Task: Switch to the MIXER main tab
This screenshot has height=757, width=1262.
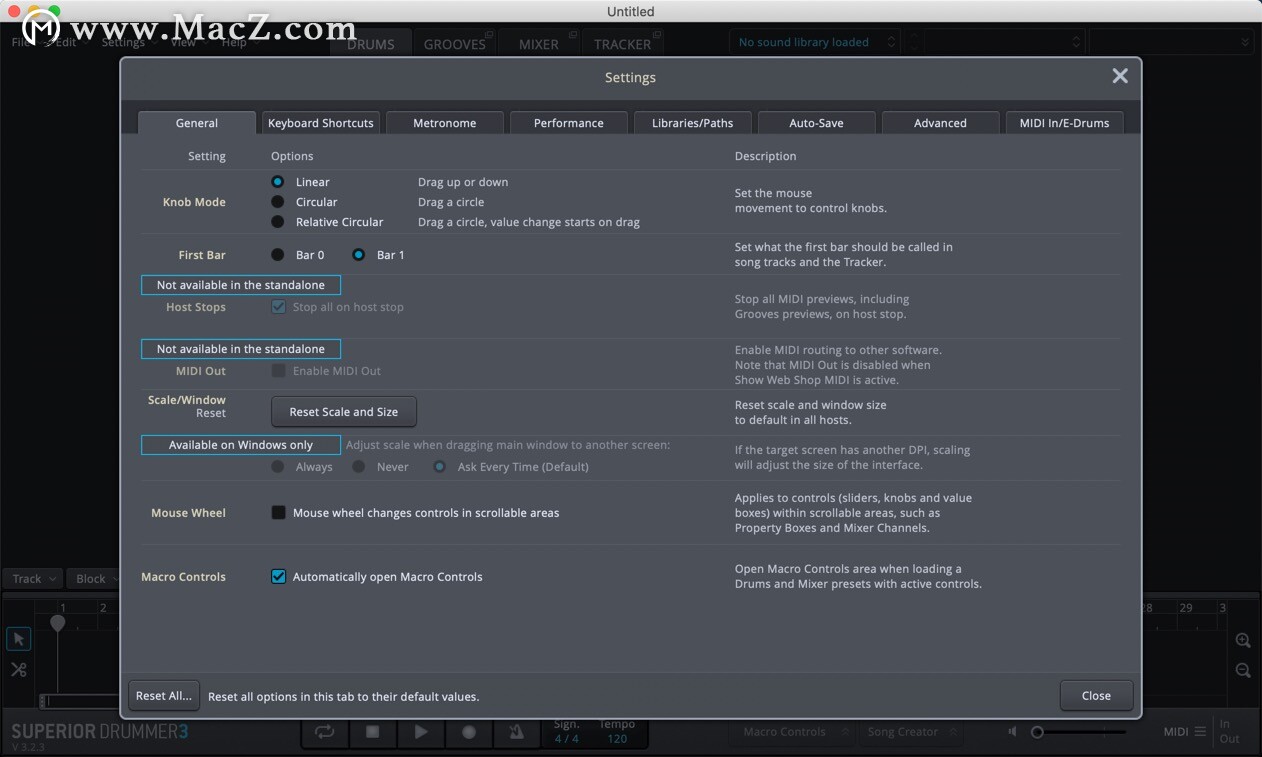Action: point(539,44)
